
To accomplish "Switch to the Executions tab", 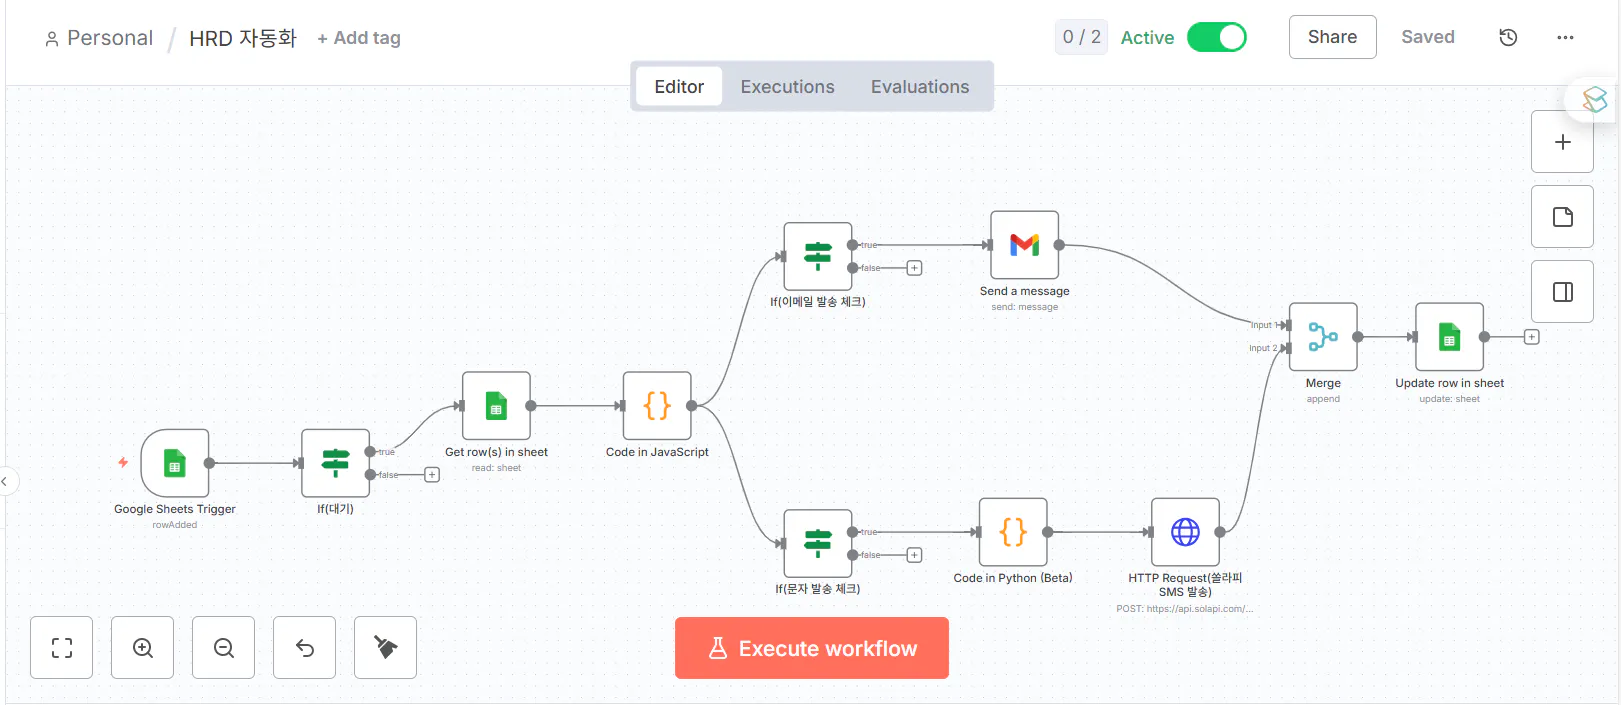I will click(x=787, y=87).
